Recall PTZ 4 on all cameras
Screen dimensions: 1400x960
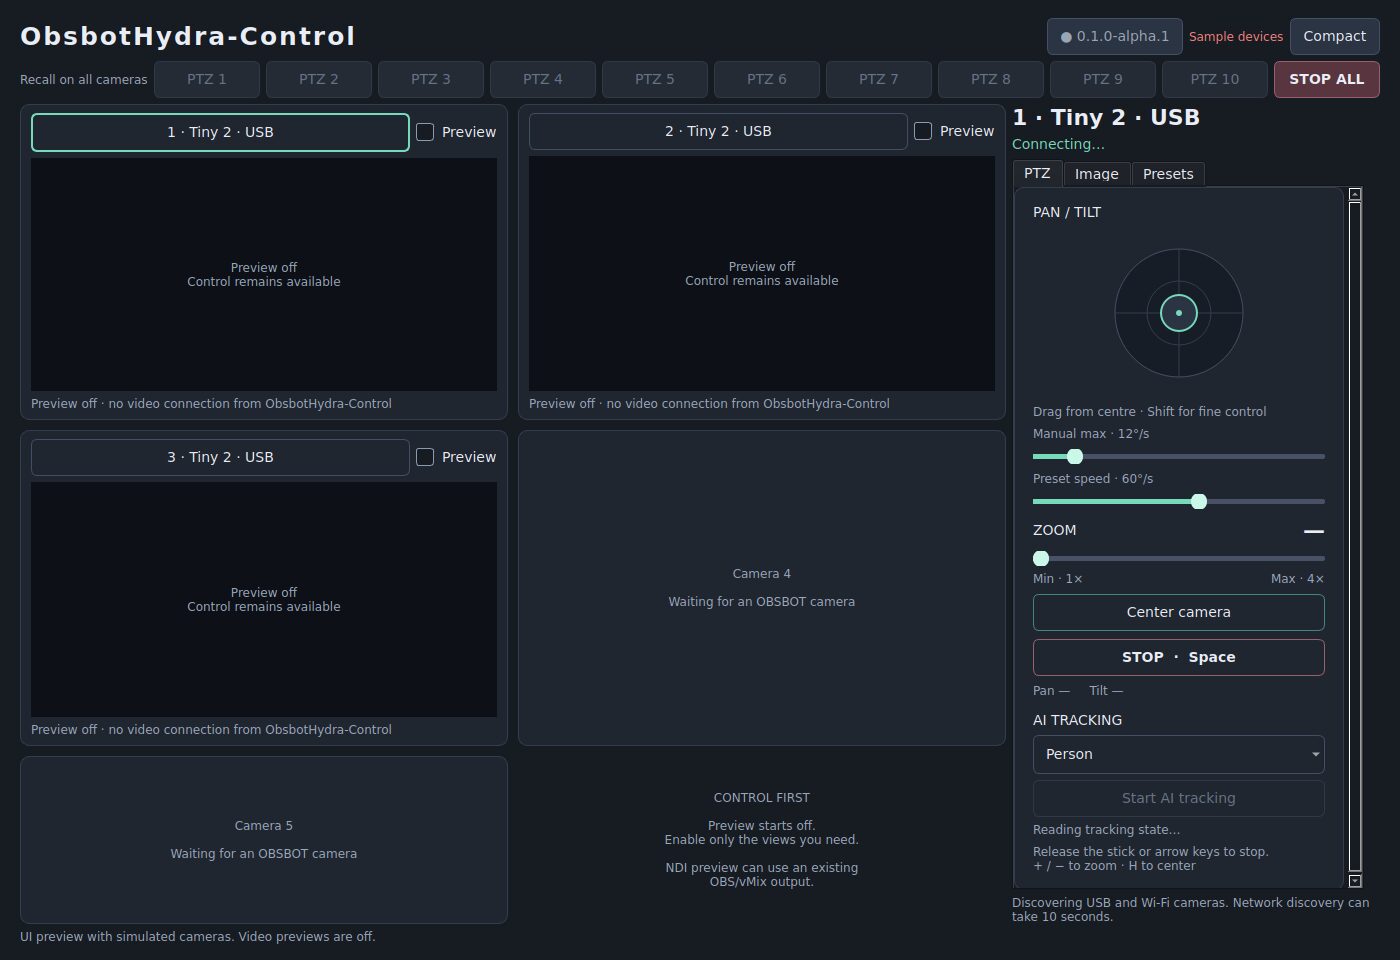coord(543,79)
